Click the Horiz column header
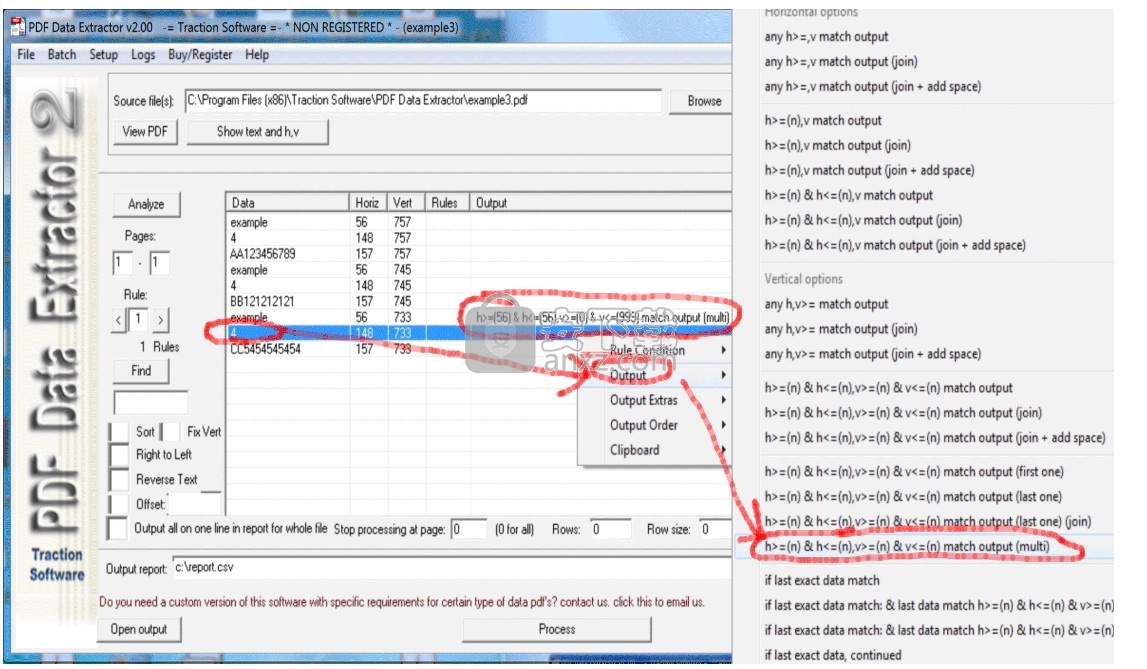 click(x=367, y=203)
